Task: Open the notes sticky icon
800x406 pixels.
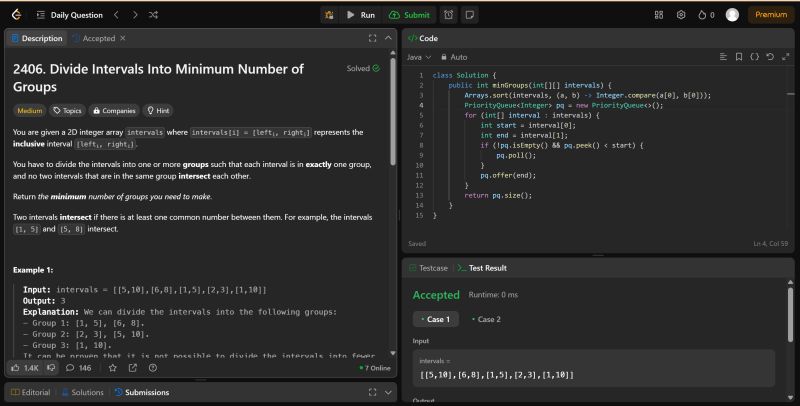Action: click(470, 15)
